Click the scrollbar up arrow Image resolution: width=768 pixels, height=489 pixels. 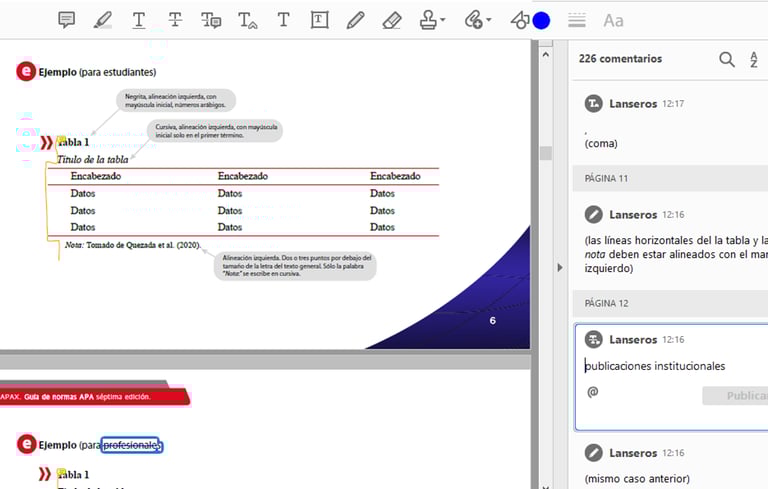point(546,54)
